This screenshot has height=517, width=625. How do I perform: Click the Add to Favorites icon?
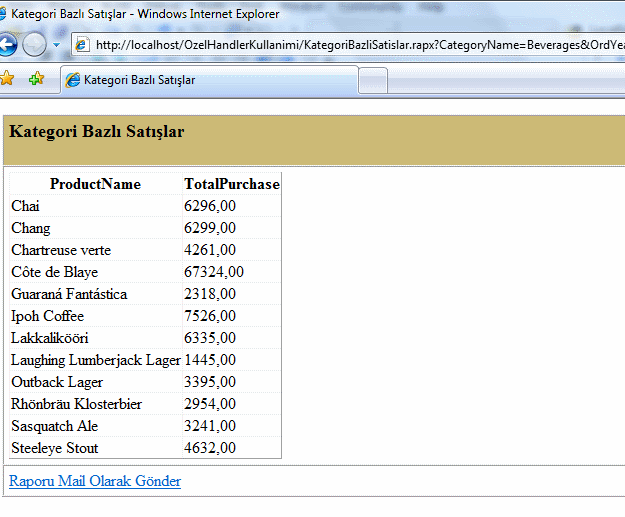pos(36,79)
